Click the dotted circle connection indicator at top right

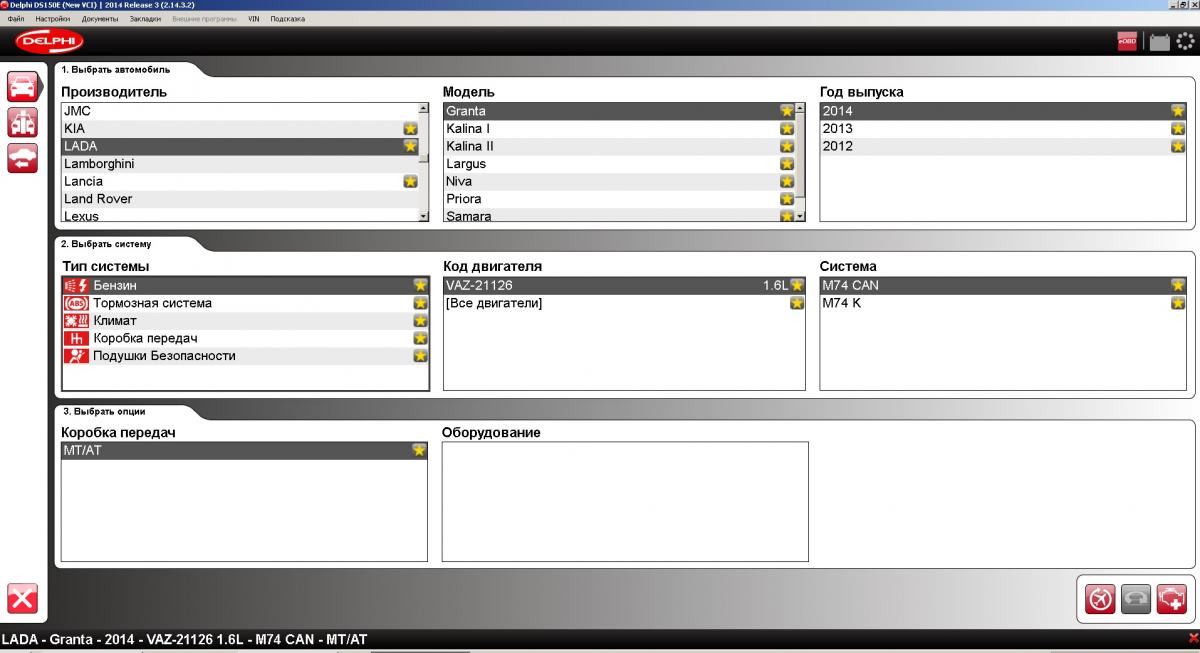1185,41
